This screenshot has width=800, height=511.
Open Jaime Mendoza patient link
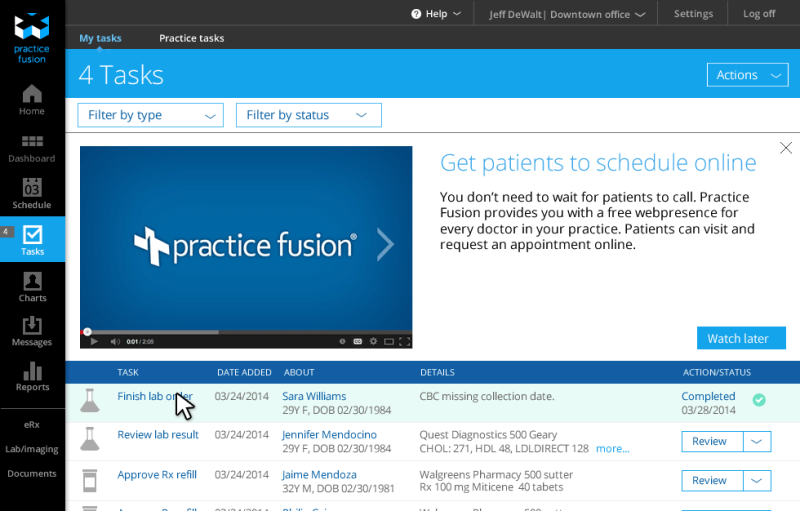click(x=319, y=475)
